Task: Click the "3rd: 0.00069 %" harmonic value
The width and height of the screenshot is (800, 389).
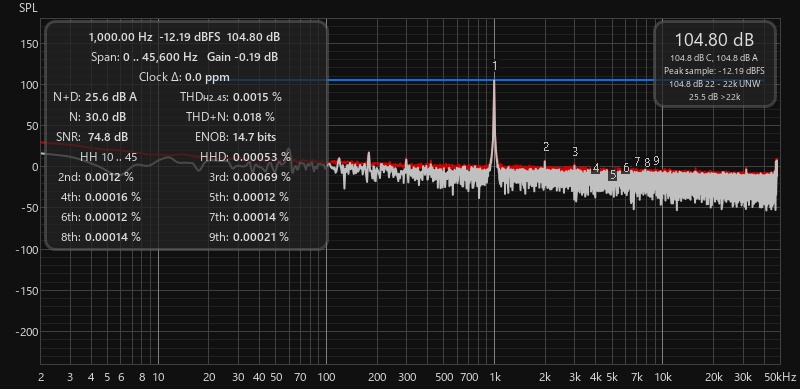Action: pos(249,177)
